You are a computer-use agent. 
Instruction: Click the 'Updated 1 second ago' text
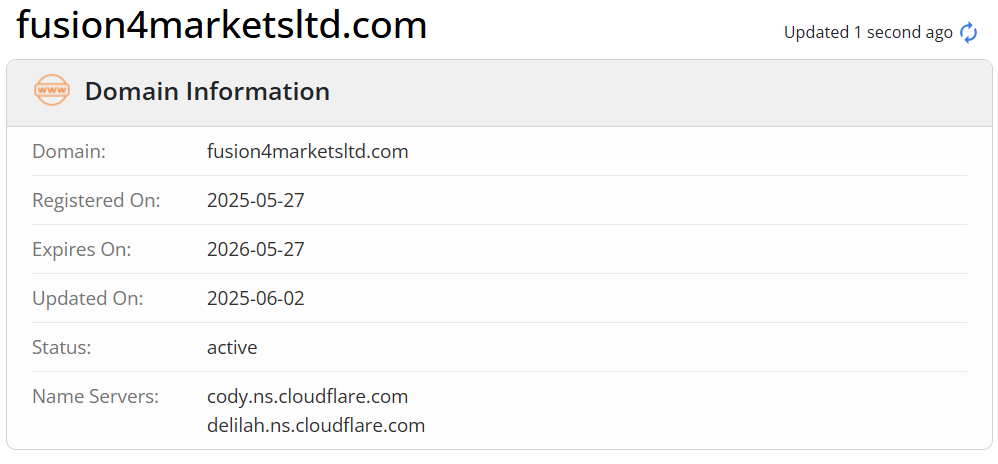coord(867,33)
